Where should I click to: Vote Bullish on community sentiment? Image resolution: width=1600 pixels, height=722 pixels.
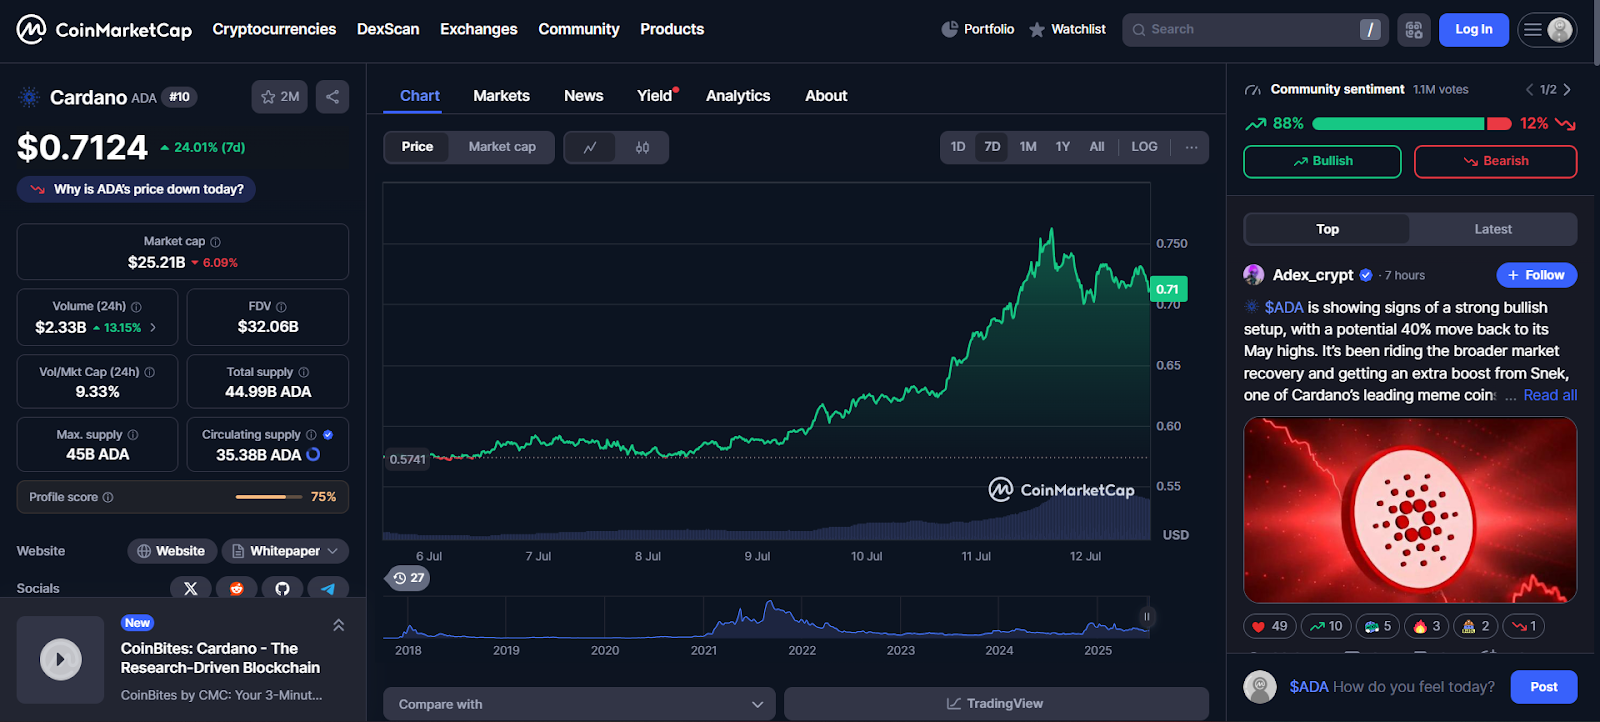[x=1322, y=161]
